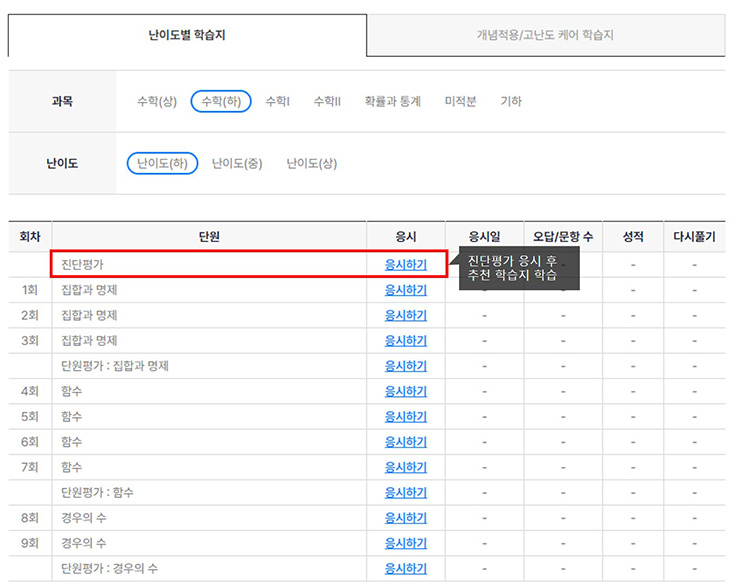Pick subject 미적분

(x=460, y=101)
